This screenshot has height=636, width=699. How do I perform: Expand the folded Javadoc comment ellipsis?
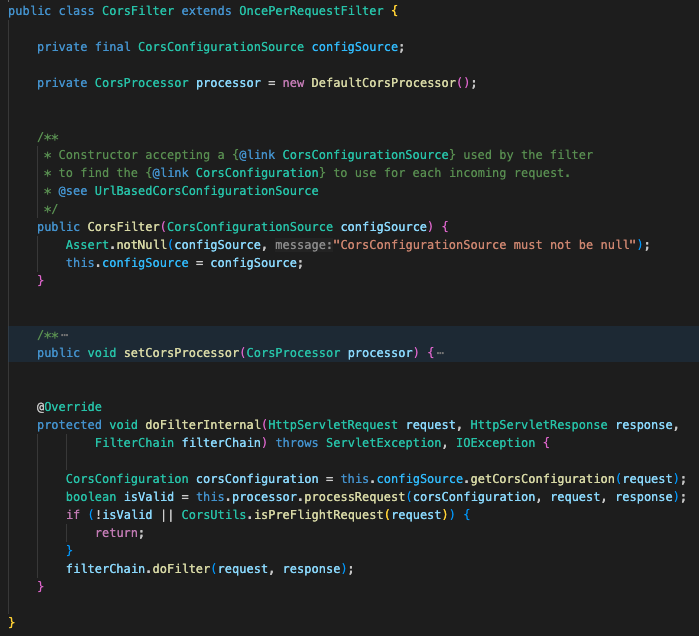[x=65, y=335]
